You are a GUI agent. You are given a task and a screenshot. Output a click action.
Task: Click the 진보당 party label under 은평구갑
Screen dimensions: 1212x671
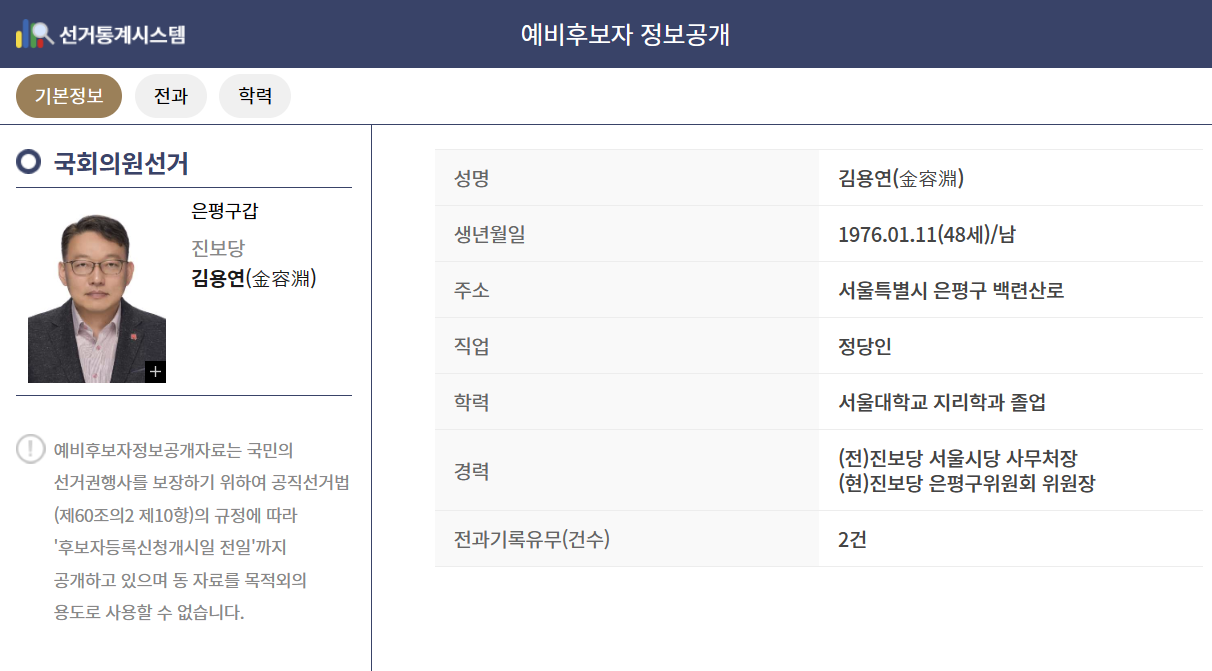click(x=218, y=248)
